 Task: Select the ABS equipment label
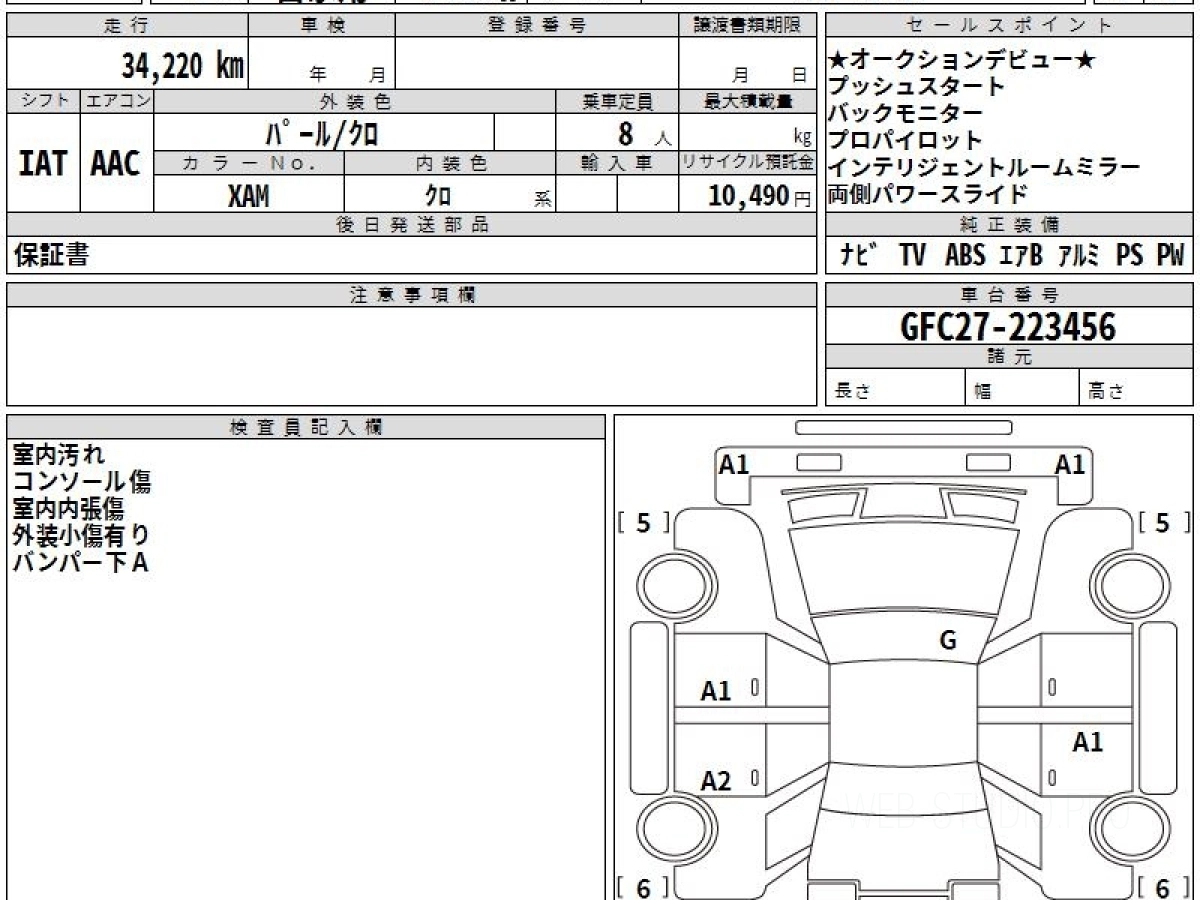[964, 256]
